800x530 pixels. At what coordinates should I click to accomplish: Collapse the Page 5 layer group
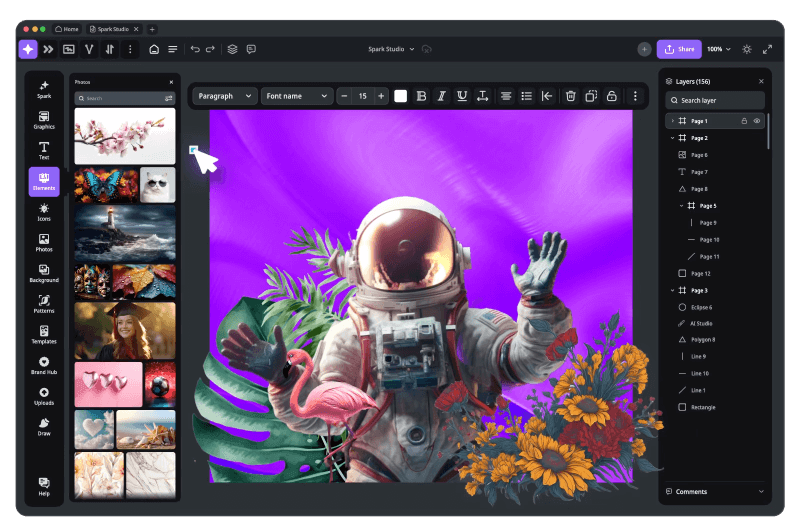[x=681, y=206]
